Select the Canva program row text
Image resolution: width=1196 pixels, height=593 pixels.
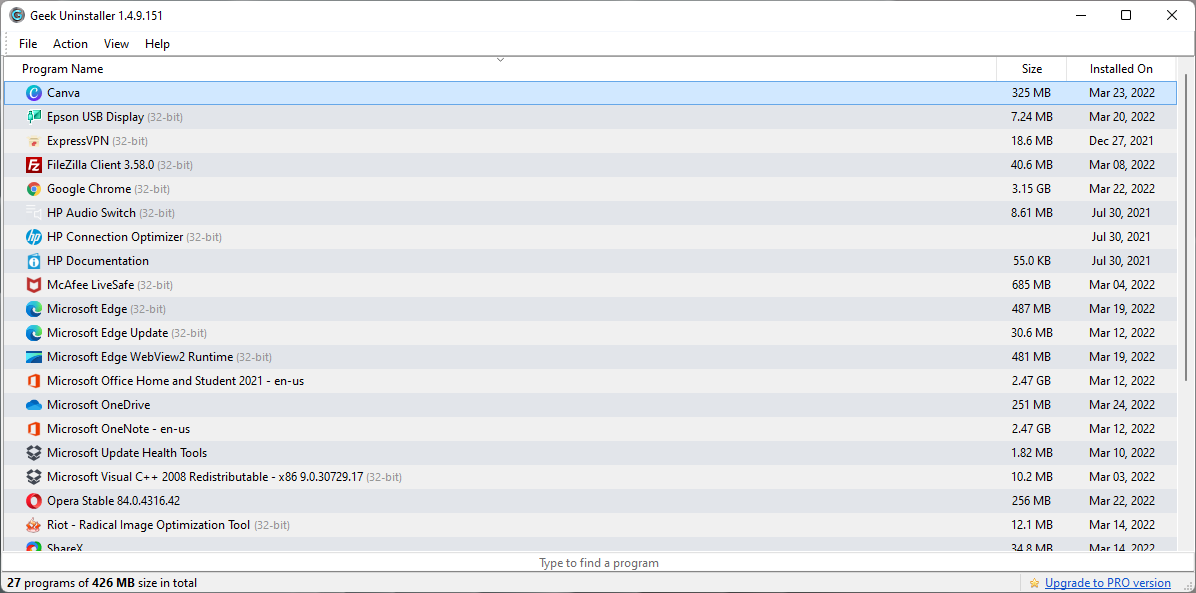[63, 93]
